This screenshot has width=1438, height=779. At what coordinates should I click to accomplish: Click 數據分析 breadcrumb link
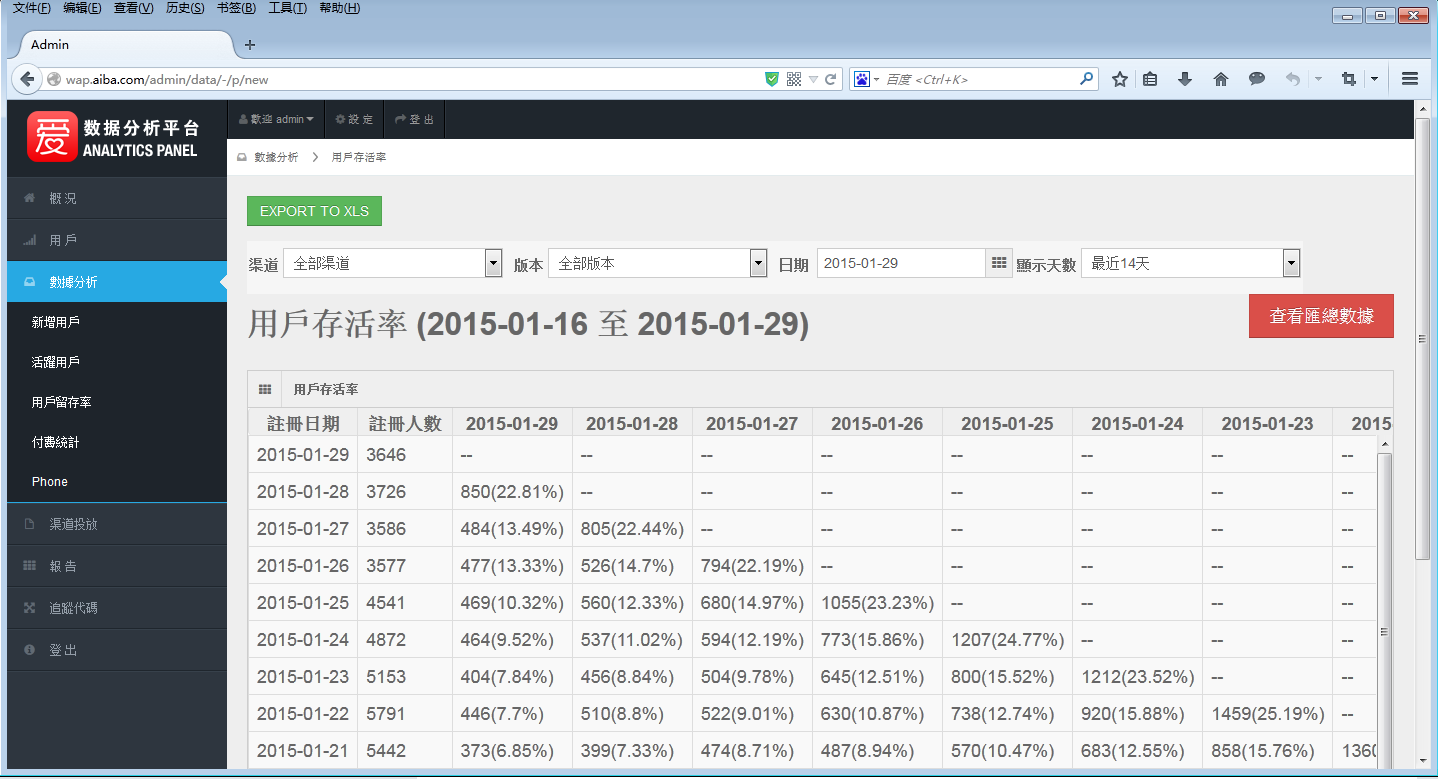[x=276, y=158]
